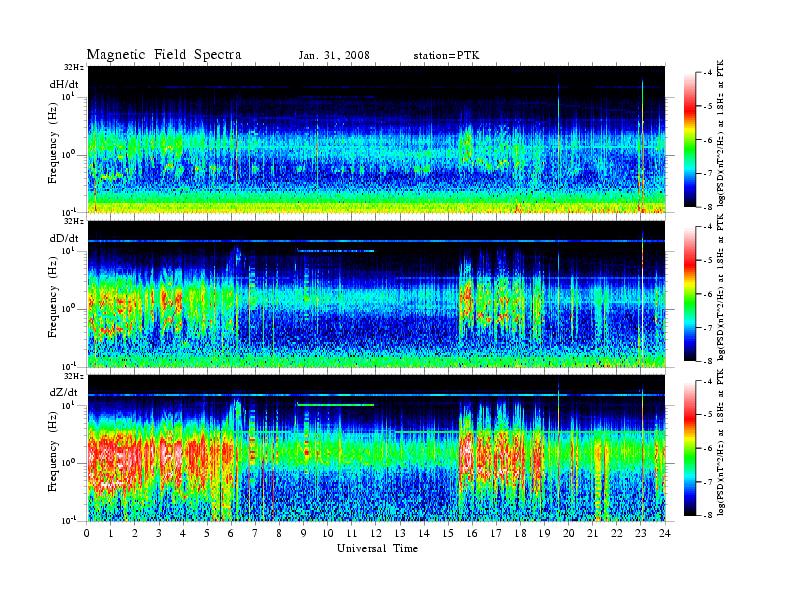Click hour "7" on the Universal Time axis

point(255,533)
